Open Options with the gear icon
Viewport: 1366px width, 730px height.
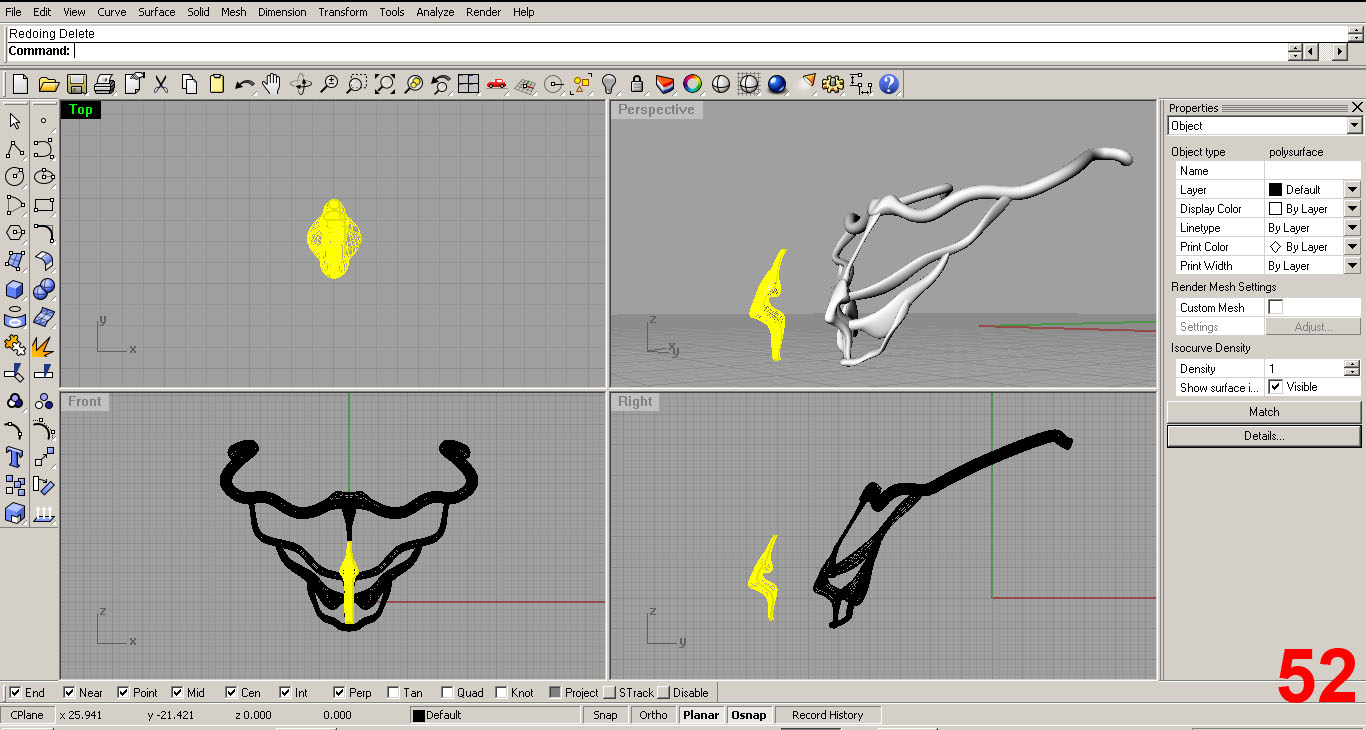(833, 84)
